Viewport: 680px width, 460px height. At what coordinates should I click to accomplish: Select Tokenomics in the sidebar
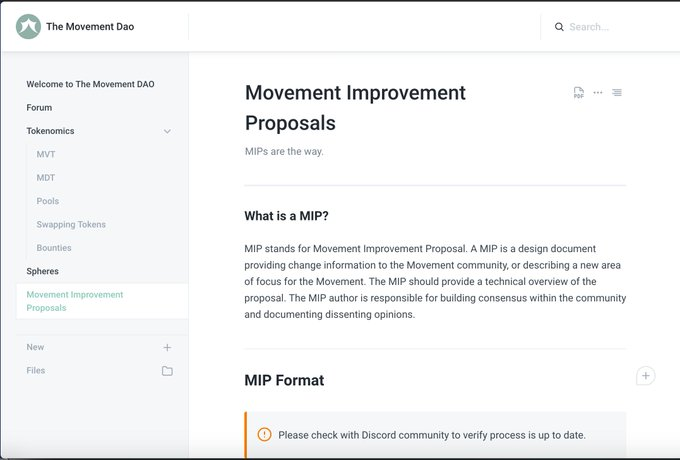pyautogui.click(x=50, y=131)
